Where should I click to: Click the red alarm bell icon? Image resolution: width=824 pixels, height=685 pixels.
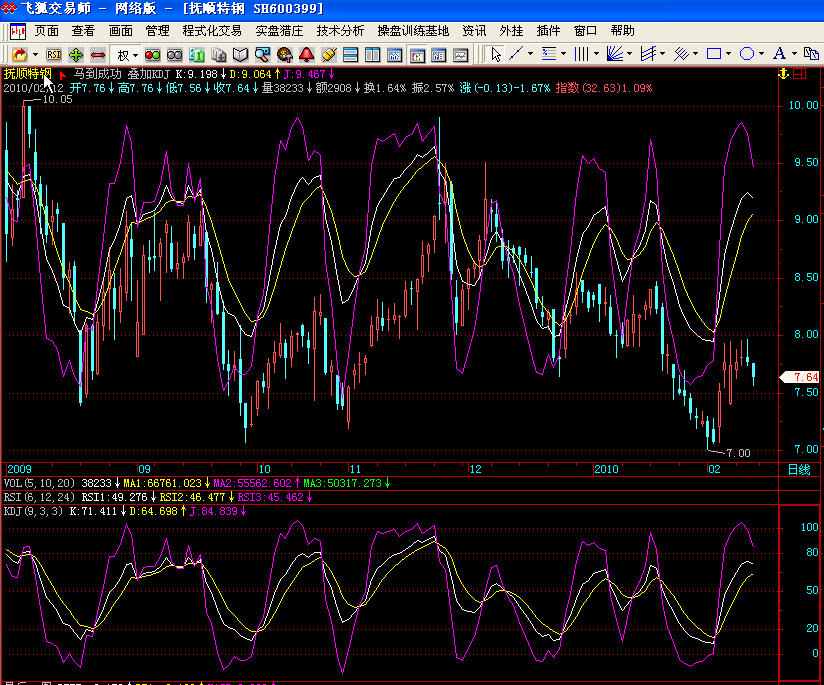pyautogui.click(x=306, y=54)
